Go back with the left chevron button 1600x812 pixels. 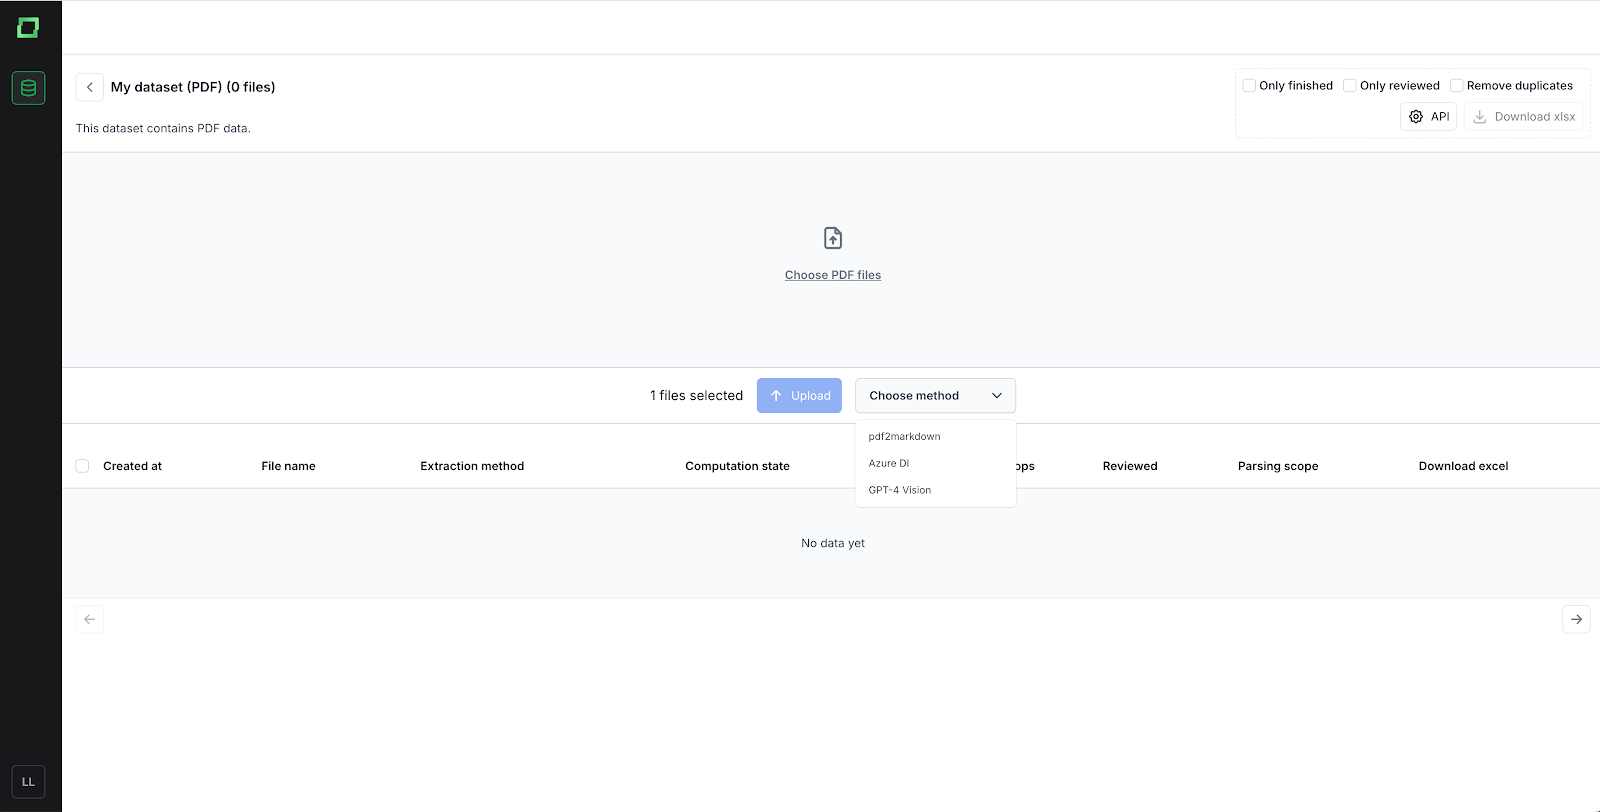pyautogui.click(x=90, y=87)
